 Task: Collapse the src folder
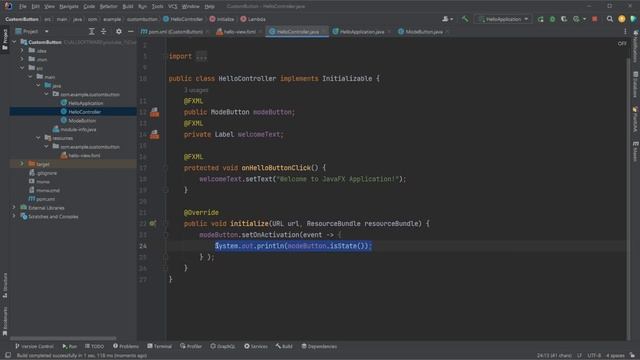coord(22,68)
